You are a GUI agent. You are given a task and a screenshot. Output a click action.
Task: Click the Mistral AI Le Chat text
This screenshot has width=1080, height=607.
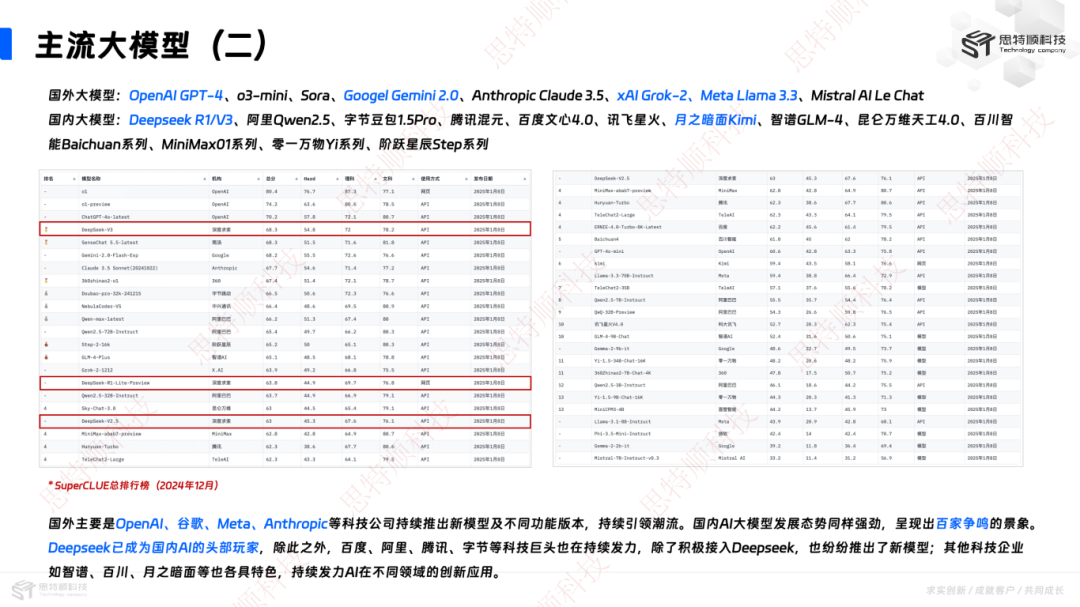[x=867, y=95]
